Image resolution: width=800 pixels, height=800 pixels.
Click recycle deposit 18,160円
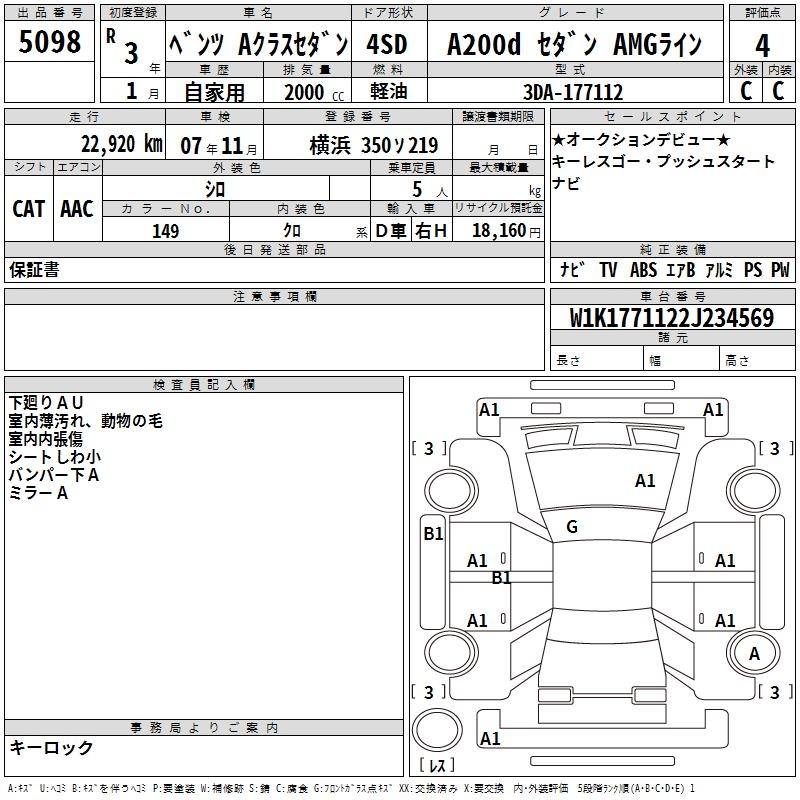[x=506, y=231]
